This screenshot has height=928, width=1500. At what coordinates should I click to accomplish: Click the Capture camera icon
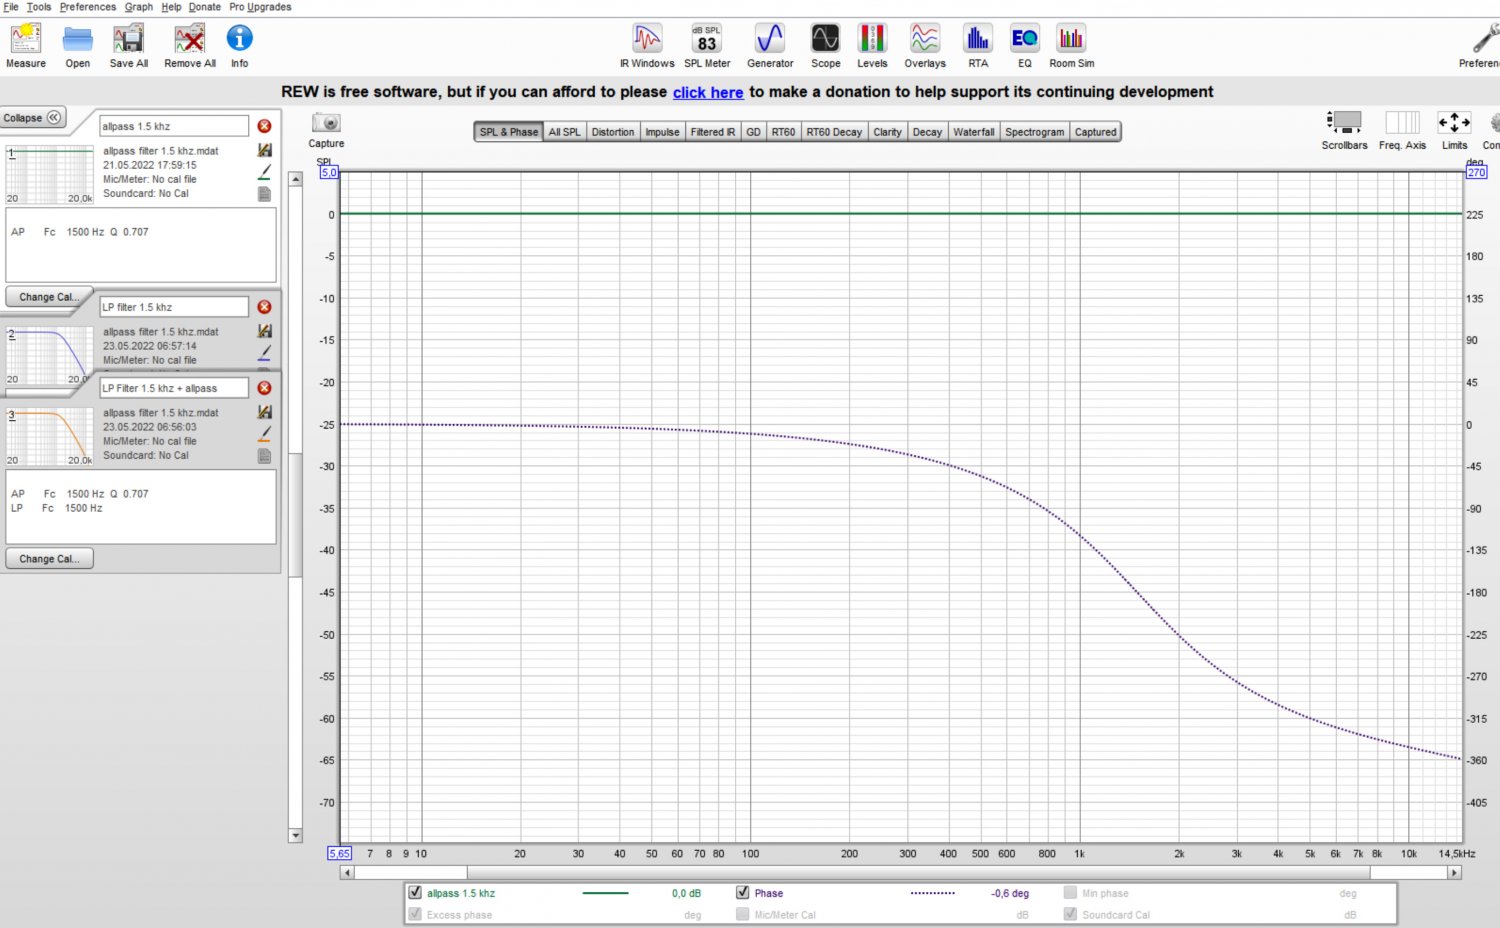click(326, 123)
